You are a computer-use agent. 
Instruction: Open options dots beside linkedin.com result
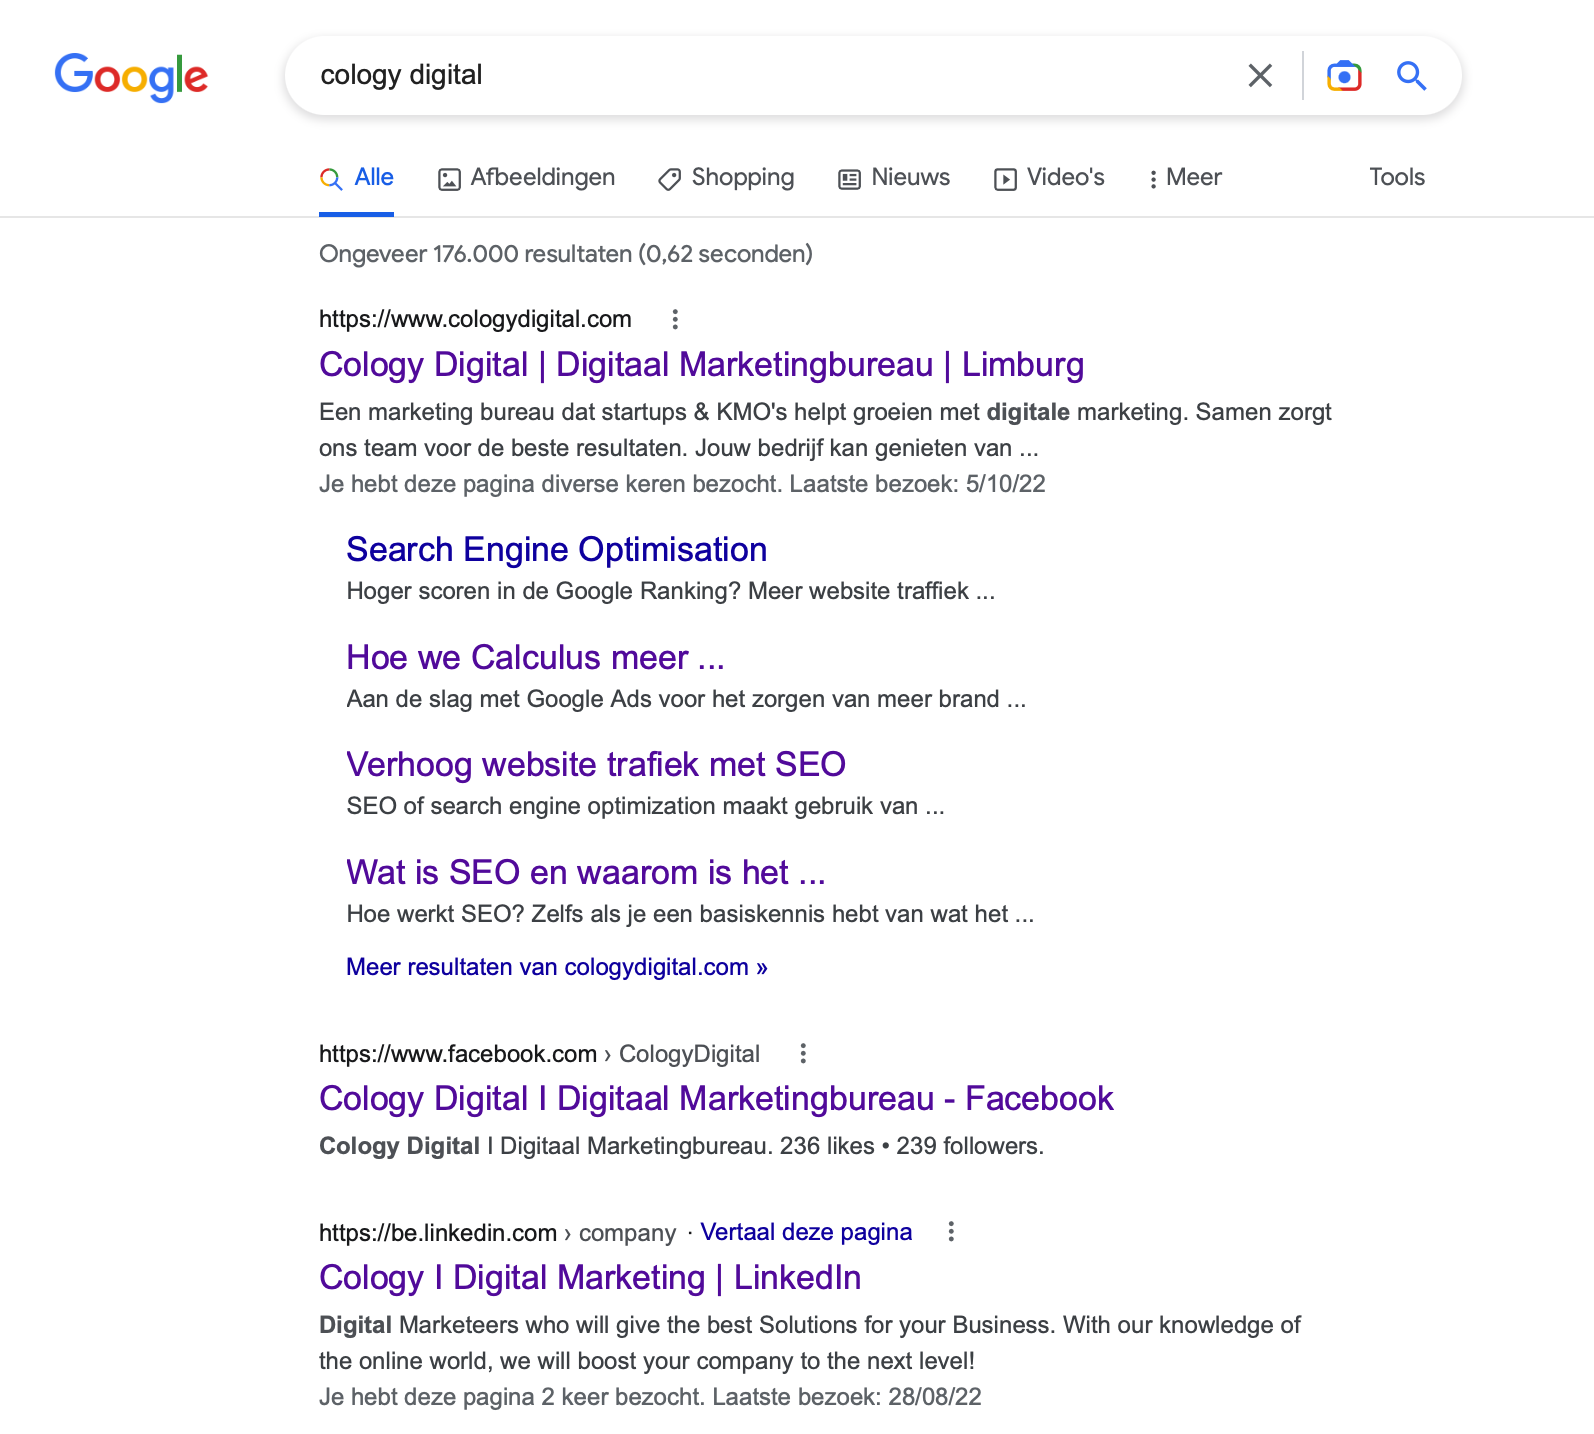[x=951, y=1232]
